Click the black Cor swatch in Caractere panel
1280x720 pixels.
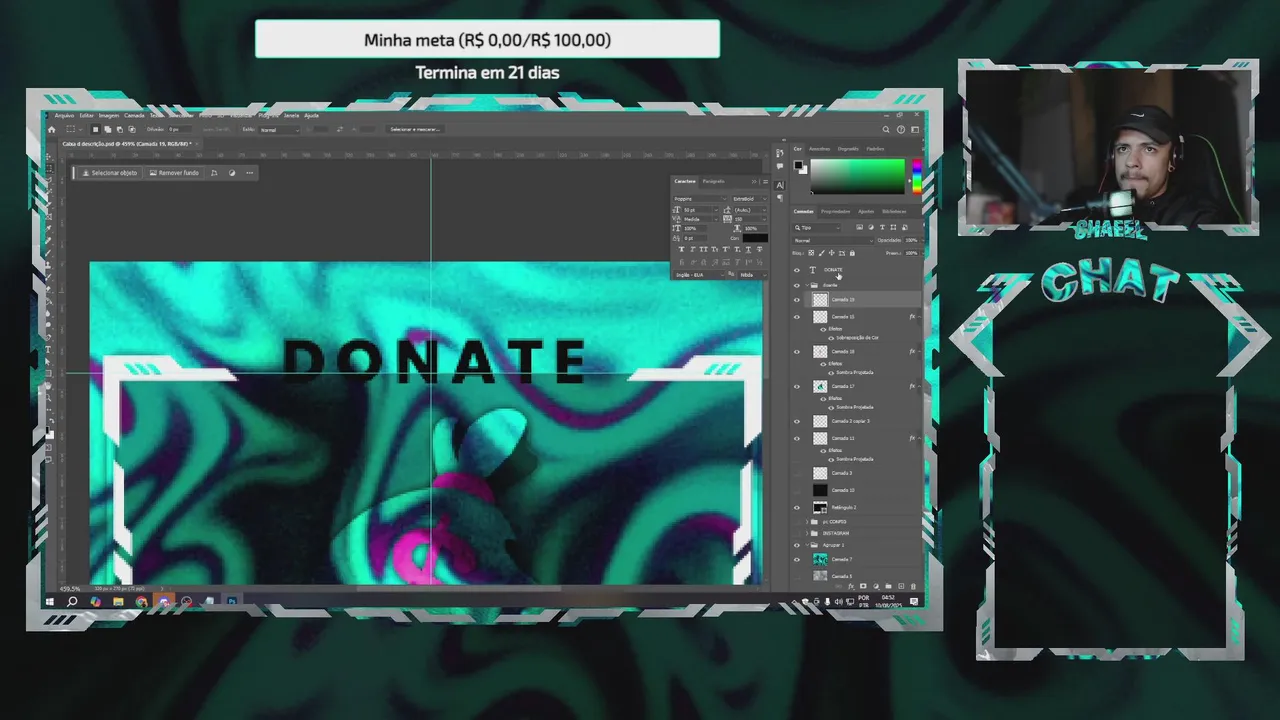(755, 238)
